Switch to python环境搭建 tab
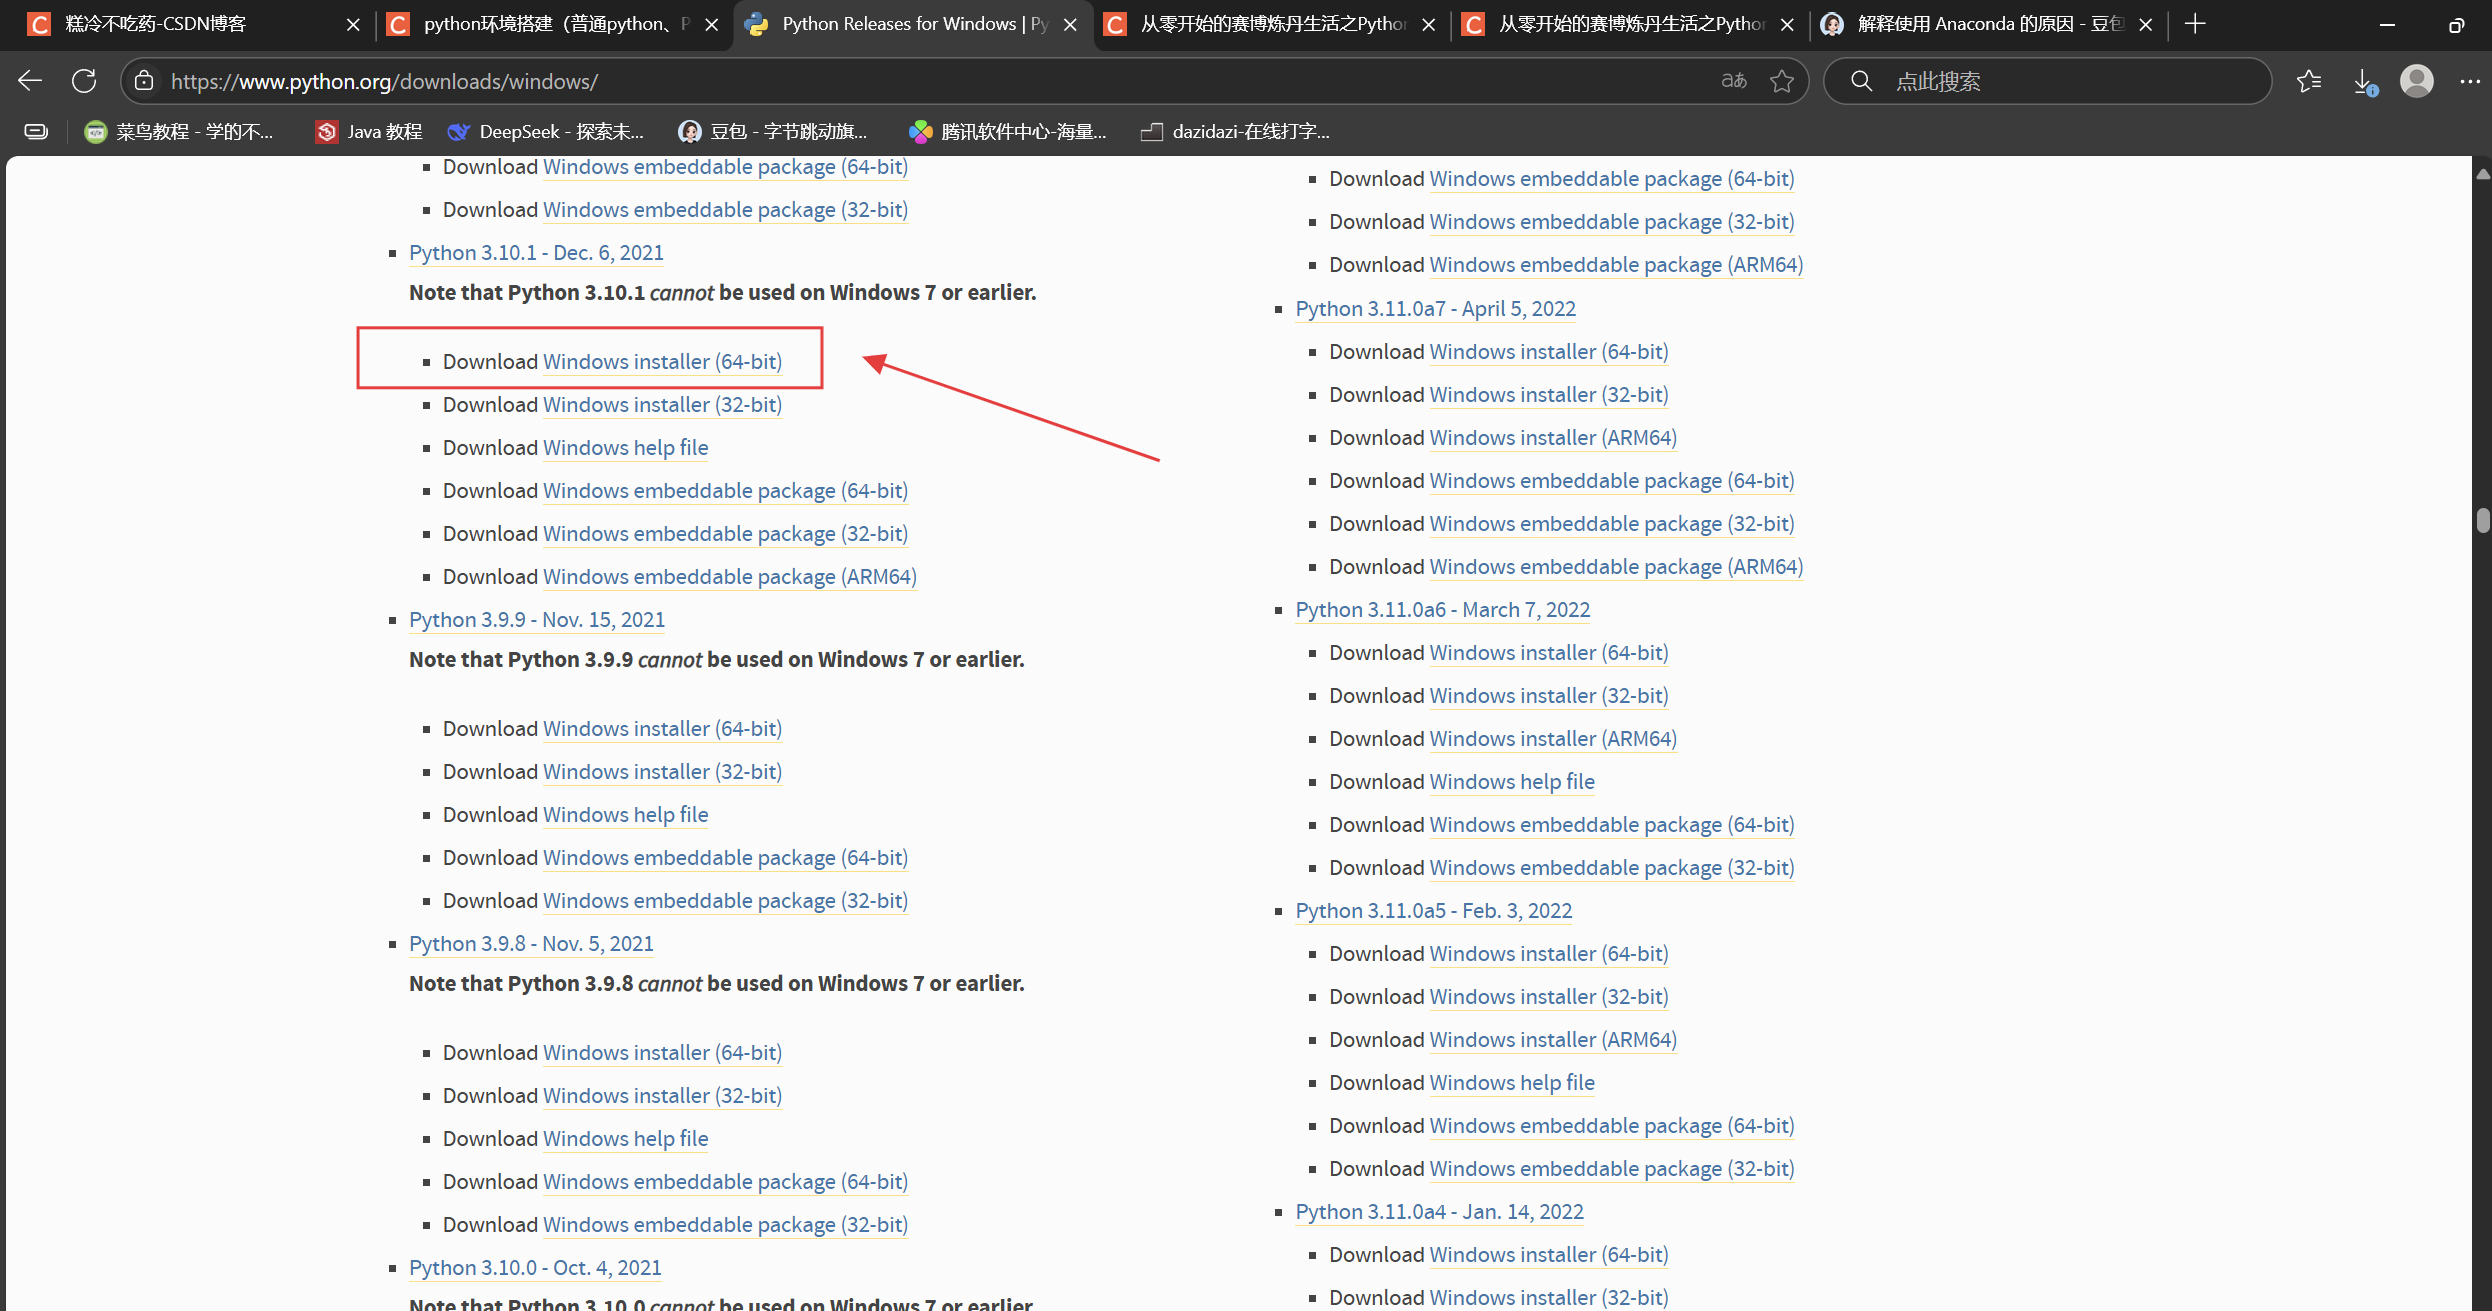Screen dimensions: 2492x1311 click(553, 24)
